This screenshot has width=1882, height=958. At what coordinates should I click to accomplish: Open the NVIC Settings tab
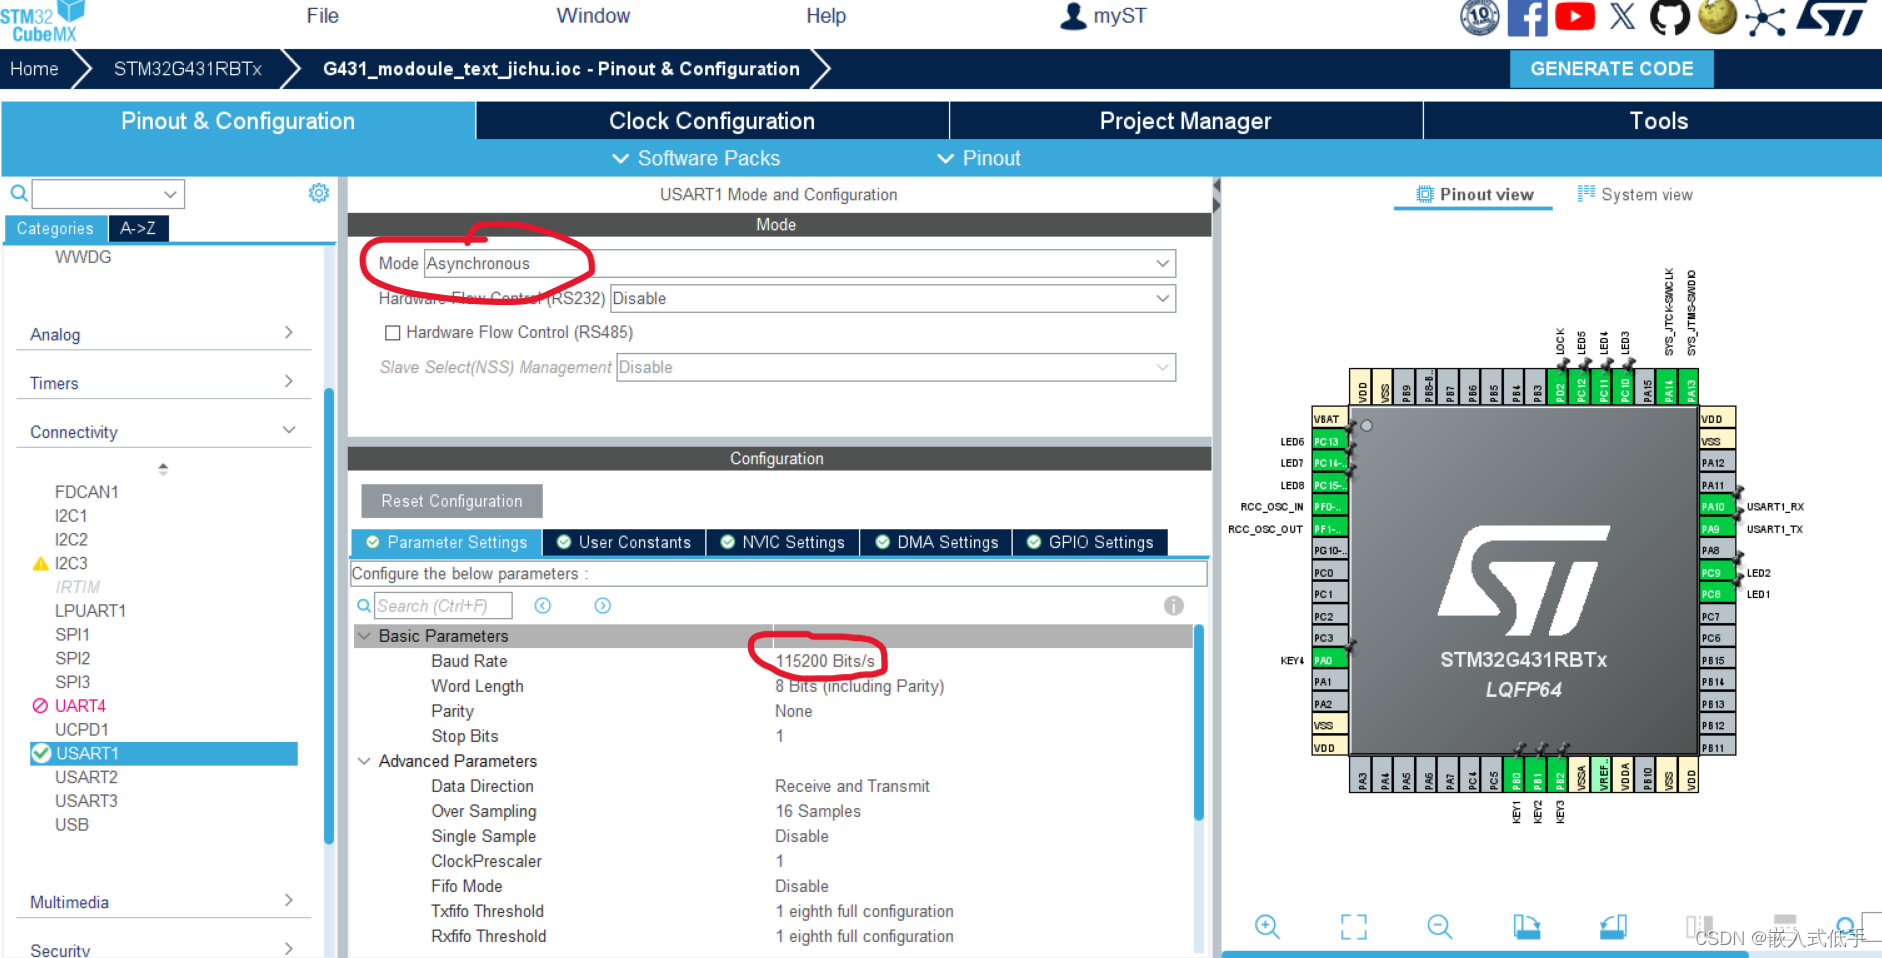click(x=783, y=542)
